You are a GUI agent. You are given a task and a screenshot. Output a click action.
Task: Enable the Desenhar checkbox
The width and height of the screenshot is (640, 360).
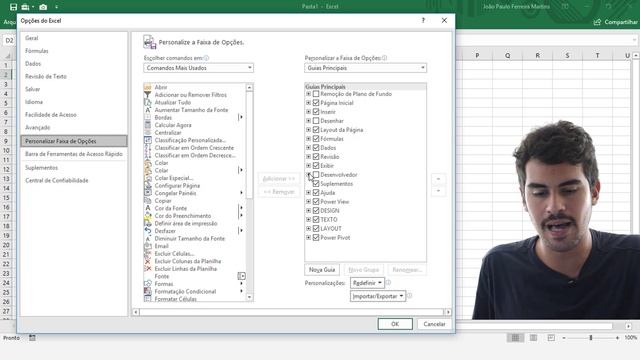316,121
